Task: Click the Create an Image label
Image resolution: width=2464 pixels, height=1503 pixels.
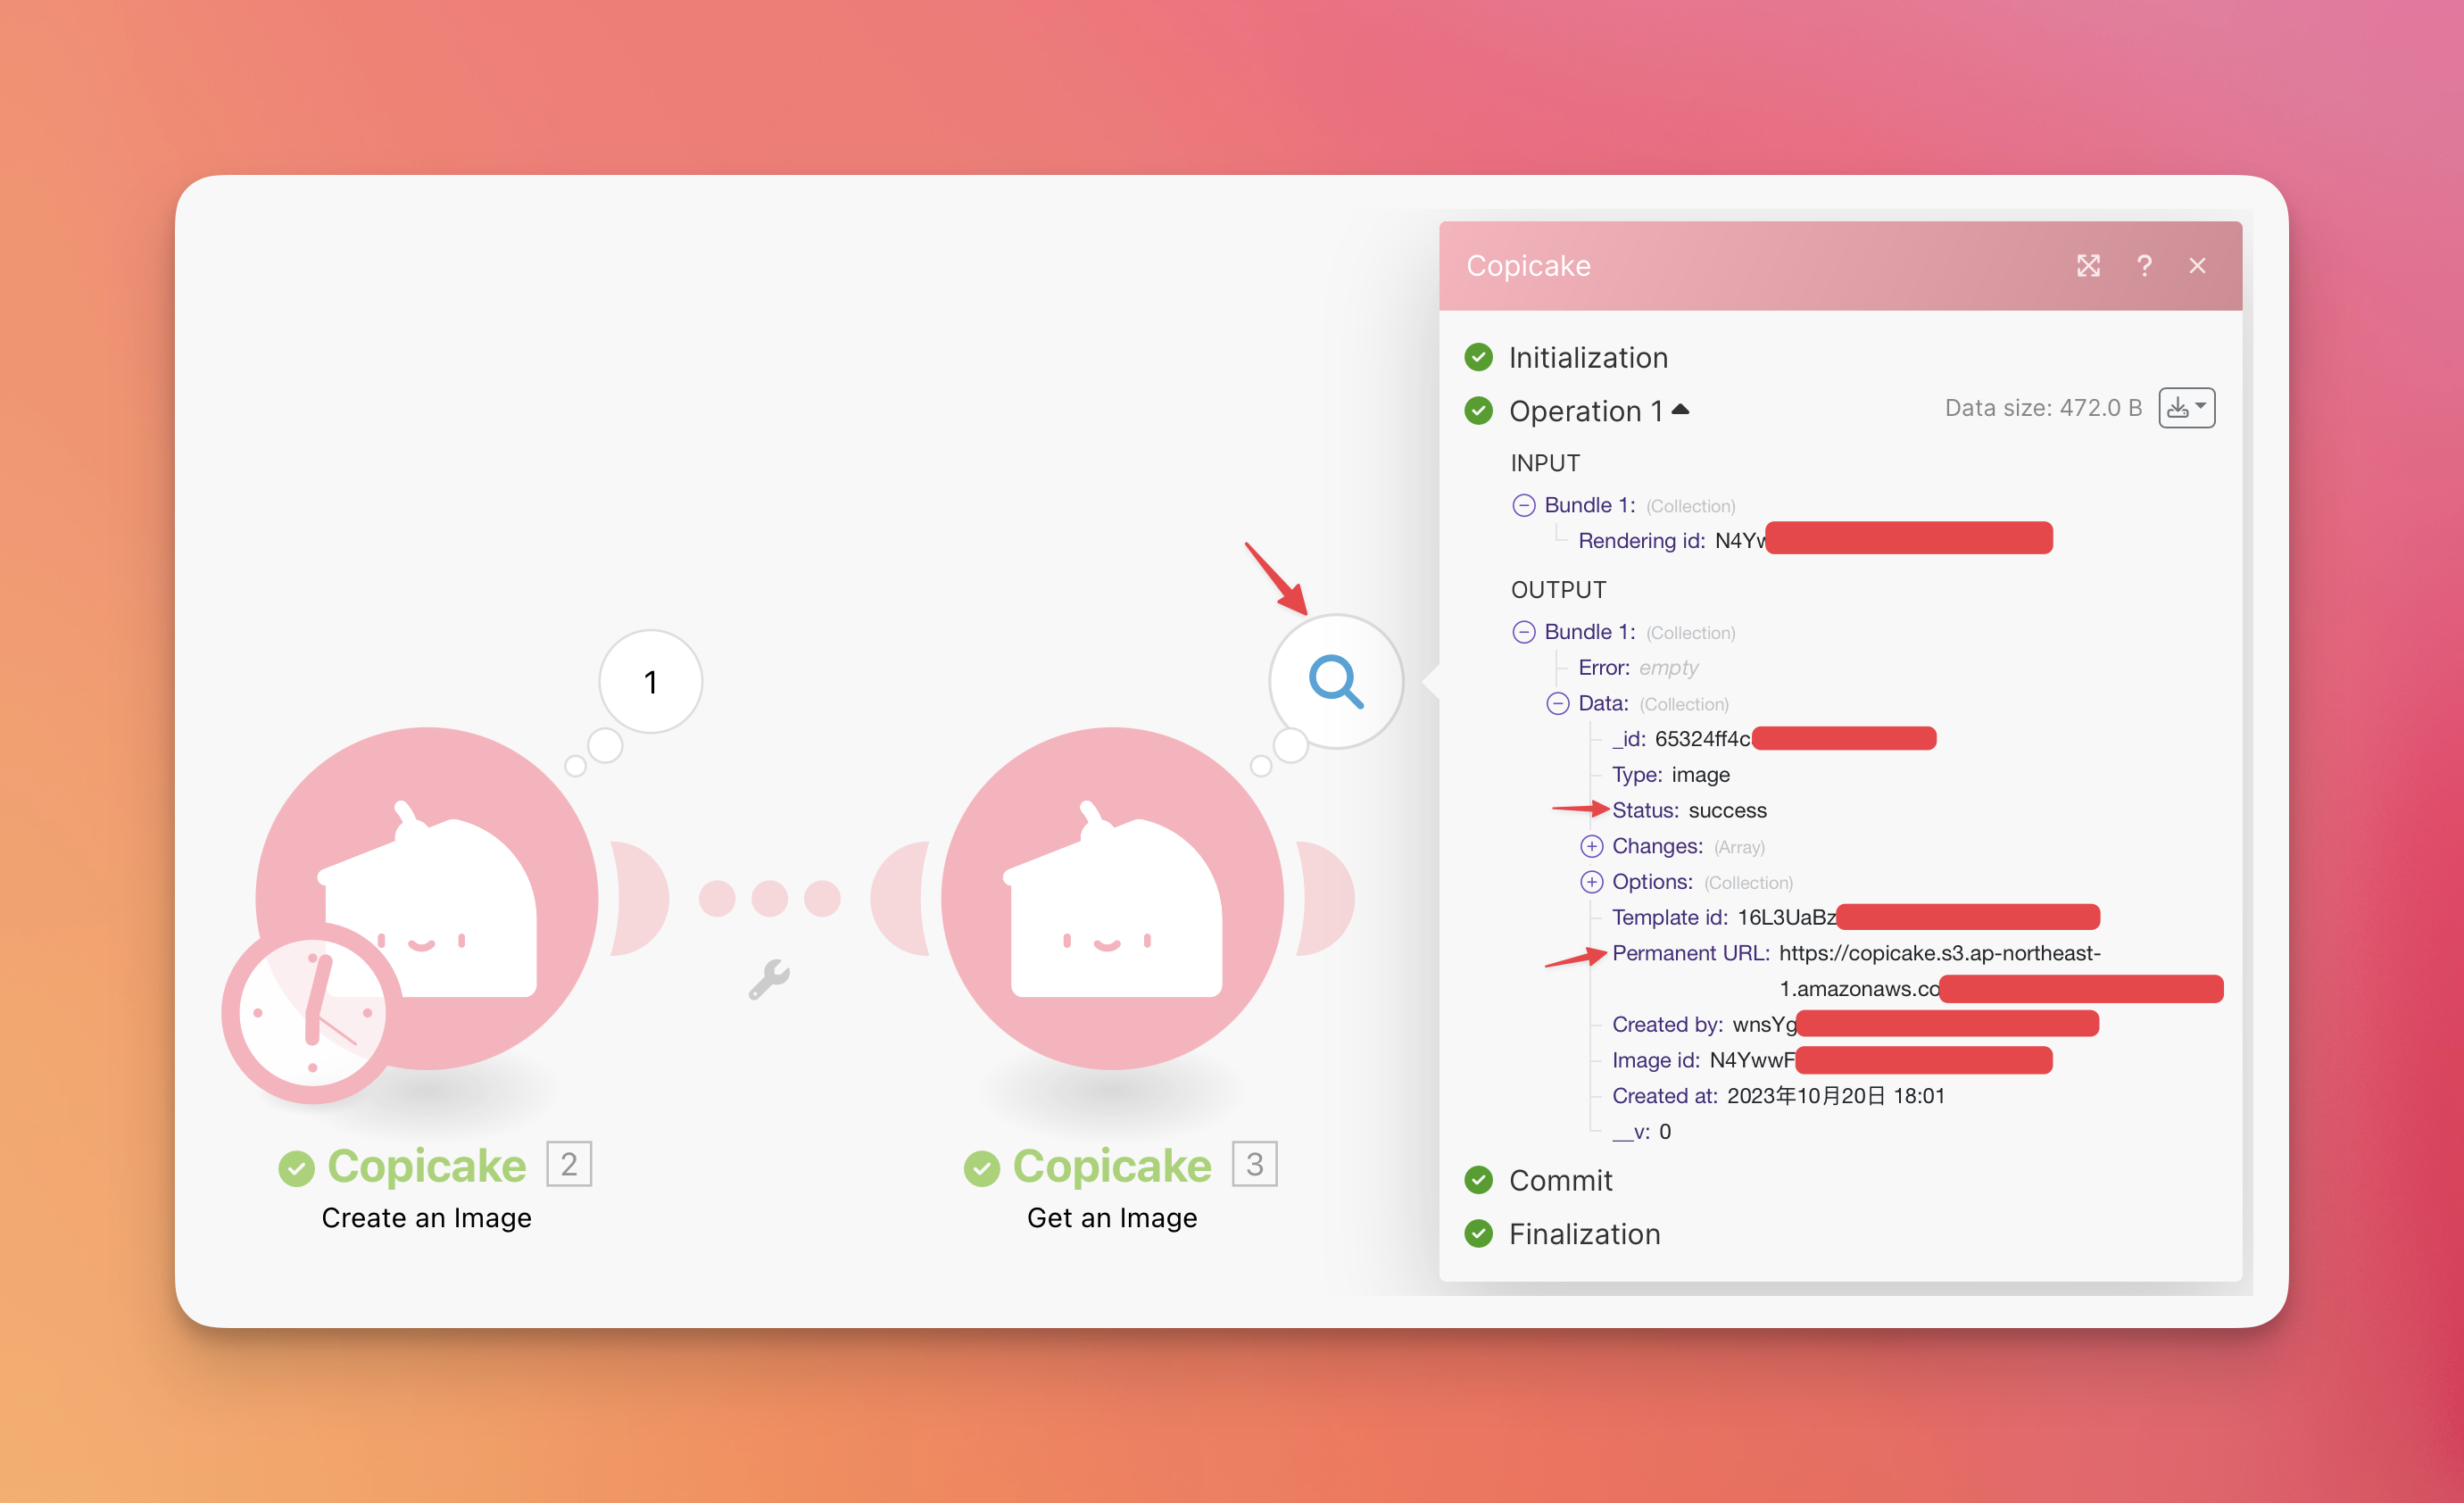Action: click(426, 1218)
